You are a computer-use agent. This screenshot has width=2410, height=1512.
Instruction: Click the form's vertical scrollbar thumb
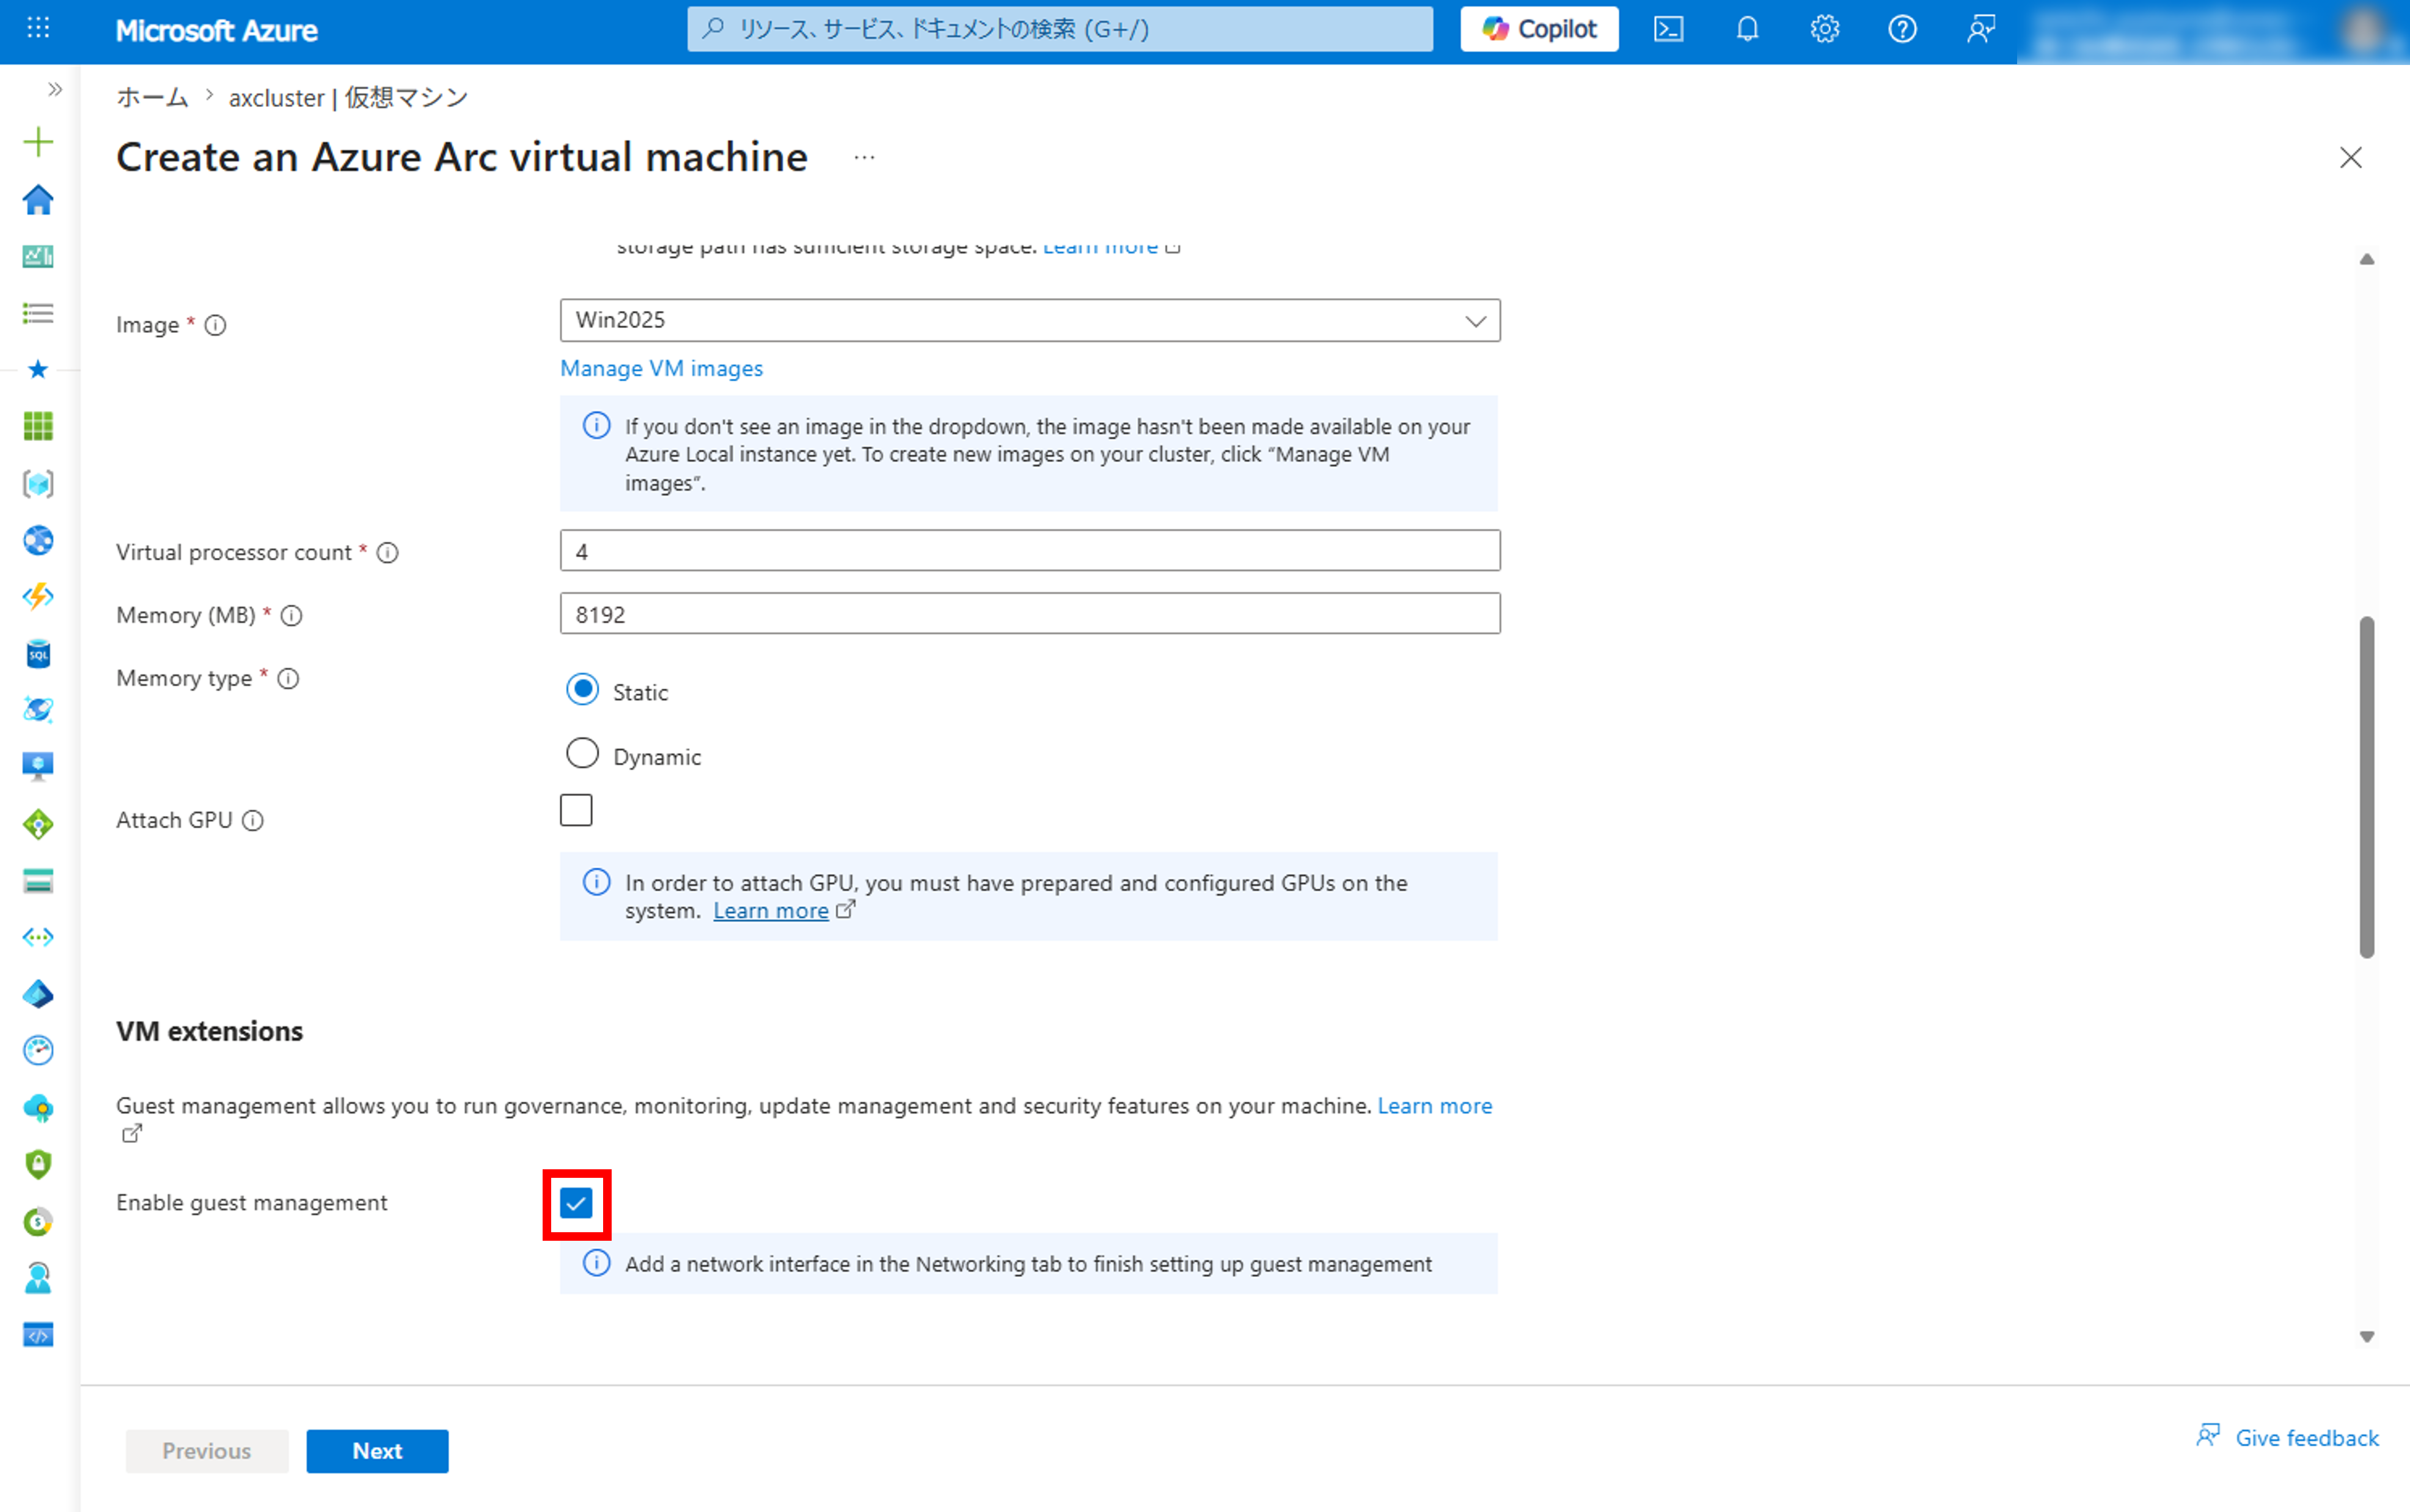[2367, 788]
